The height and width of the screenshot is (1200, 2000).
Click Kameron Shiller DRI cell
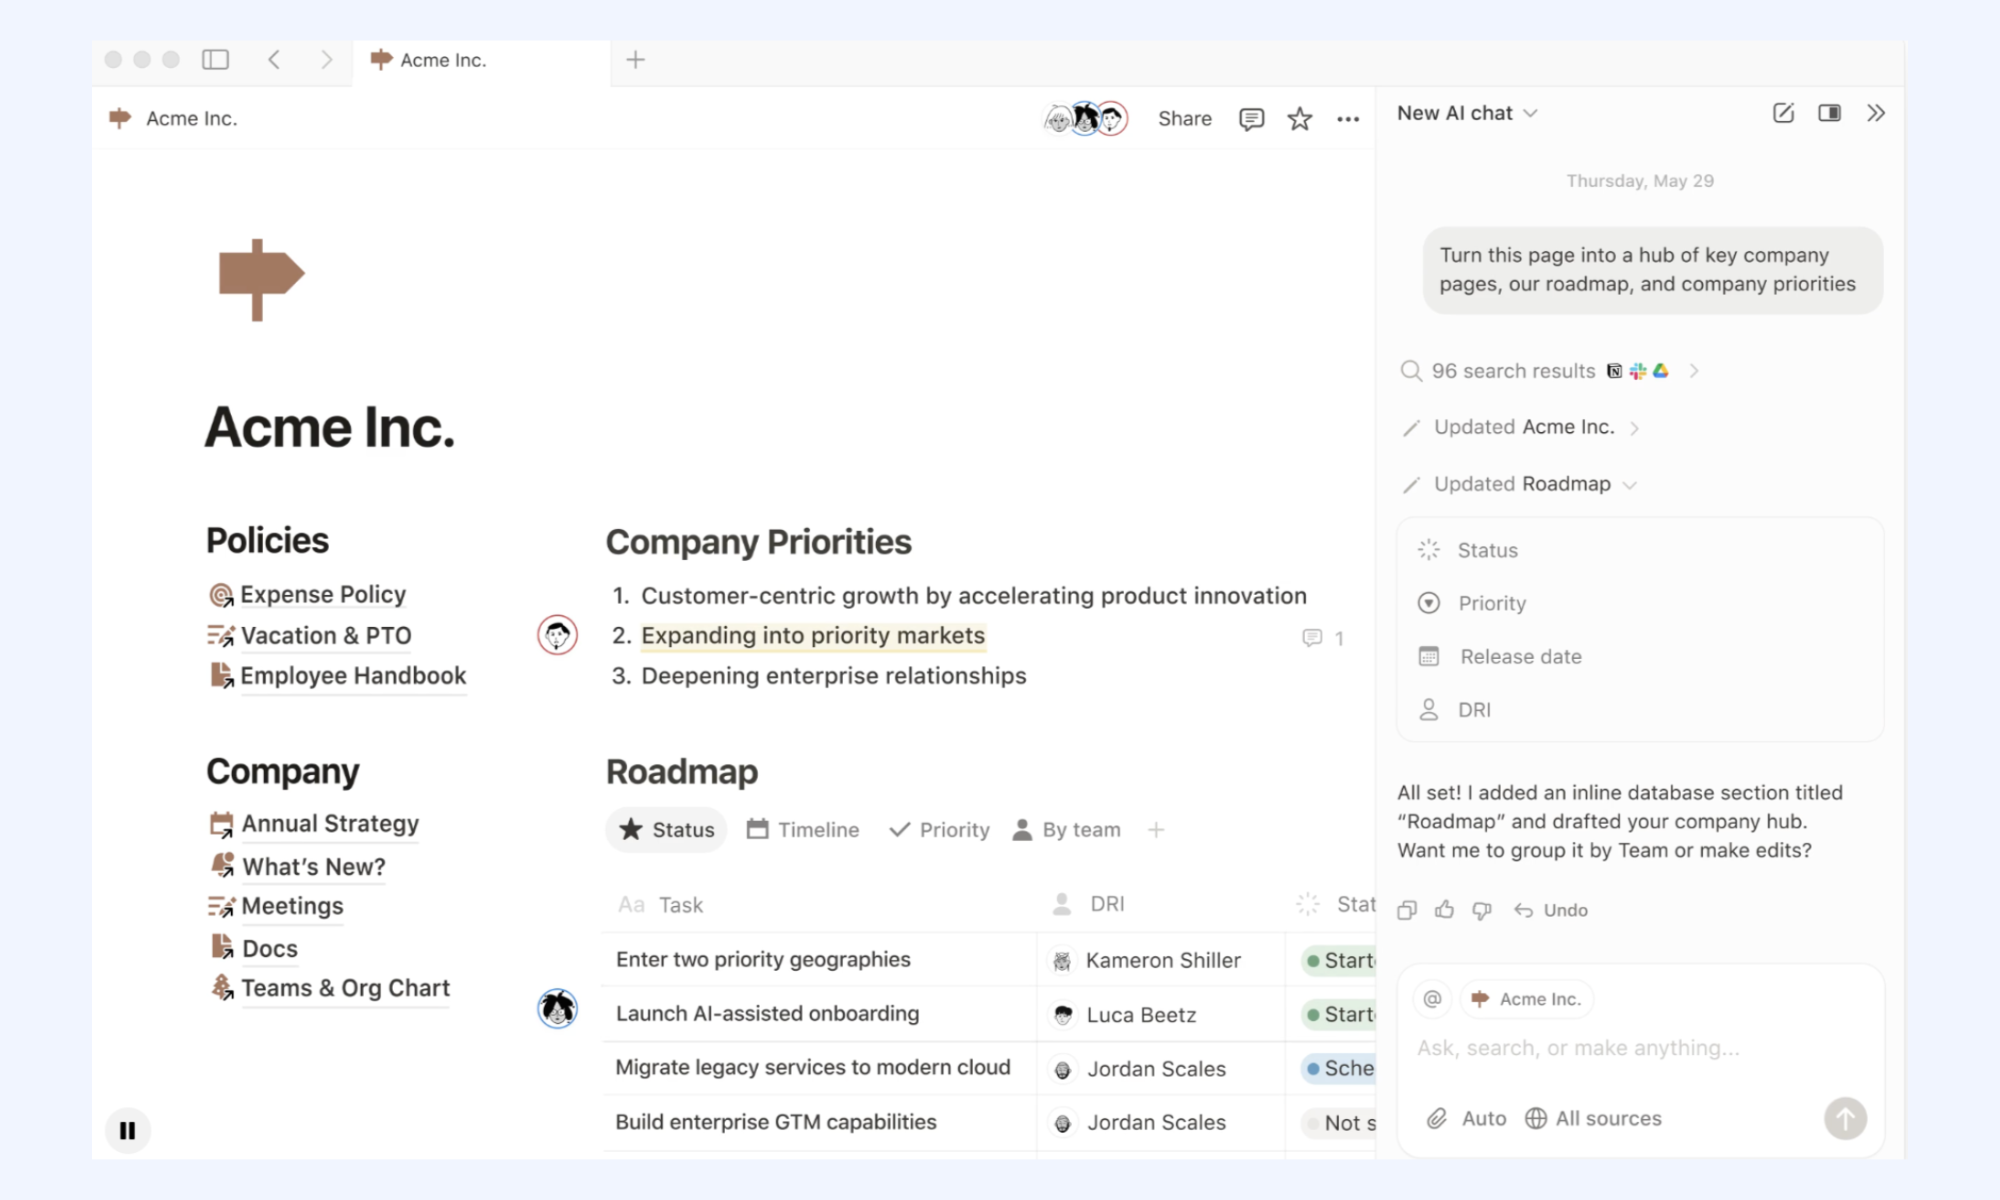click(x=1160, y=960)
